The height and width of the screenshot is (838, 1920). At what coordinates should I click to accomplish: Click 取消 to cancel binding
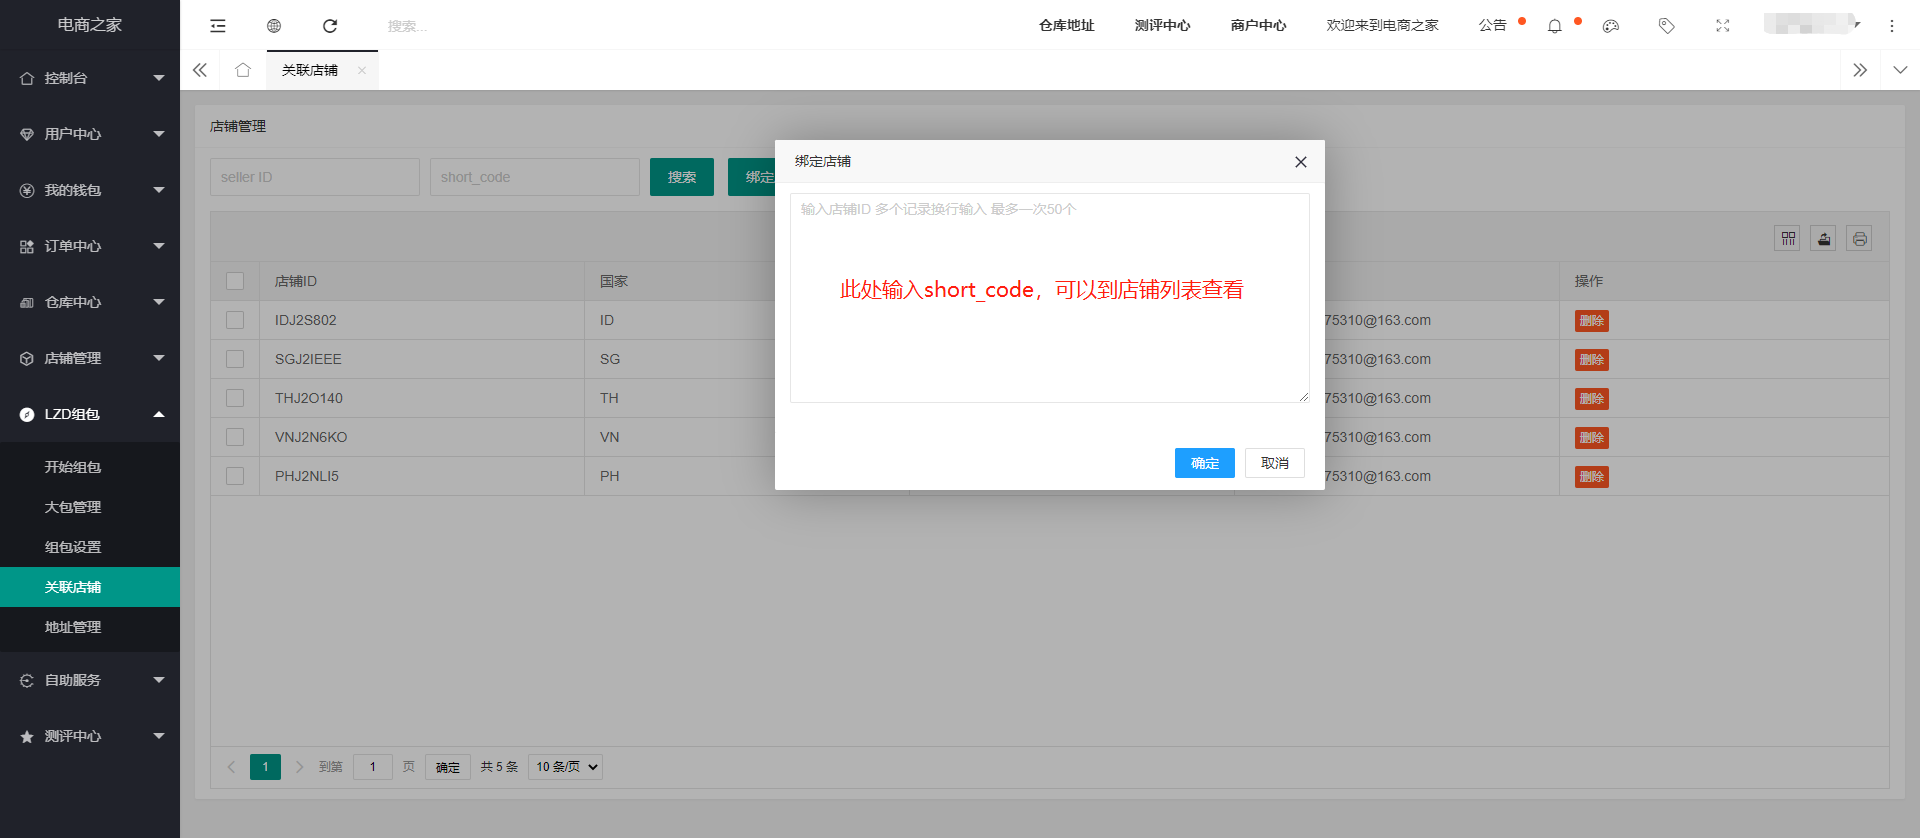1275,463
